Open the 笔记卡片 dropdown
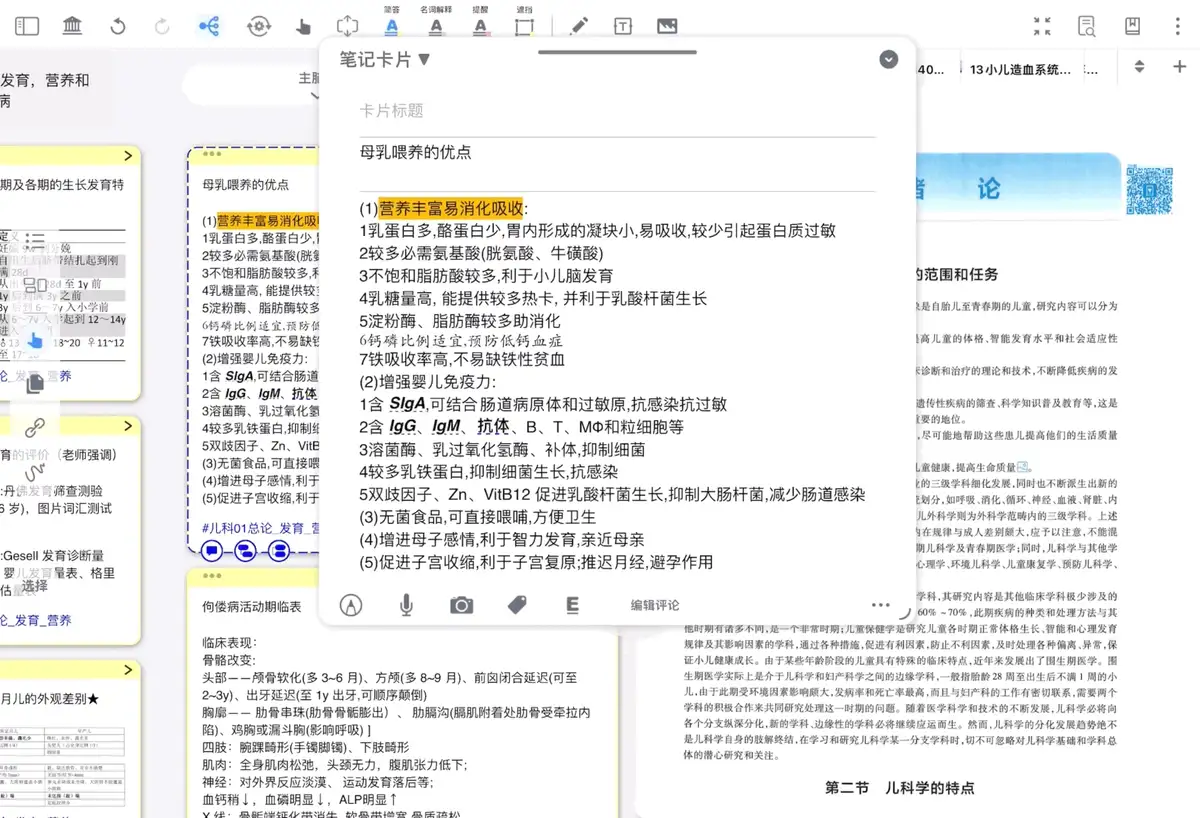The image size is (1200, 818). click(385, 60)
